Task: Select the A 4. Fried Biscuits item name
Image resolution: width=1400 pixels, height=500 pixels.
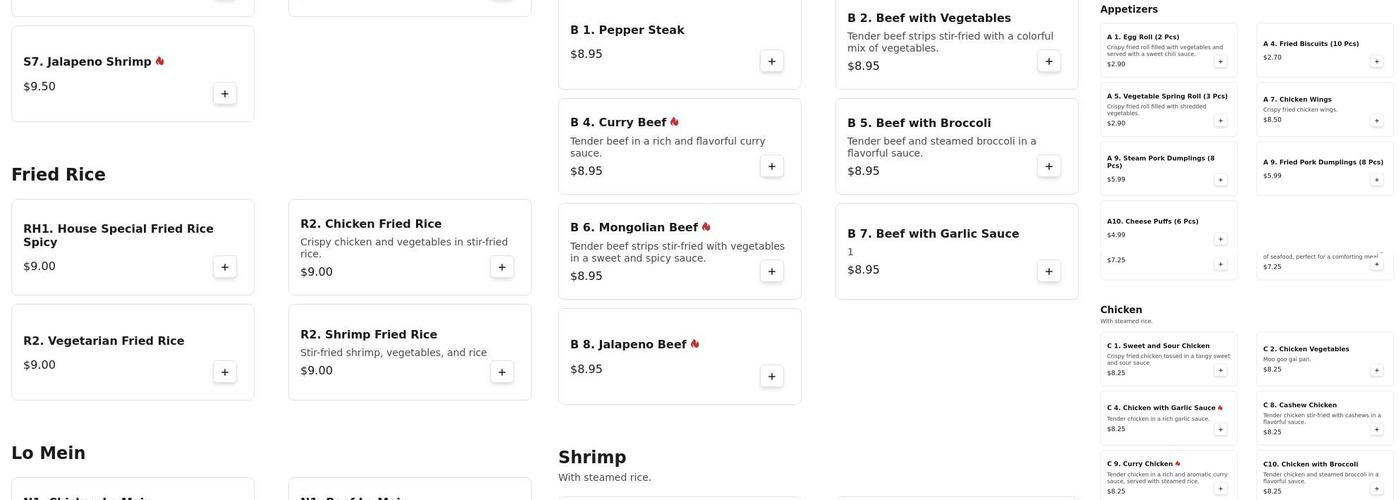Action: click(1311, 44)
